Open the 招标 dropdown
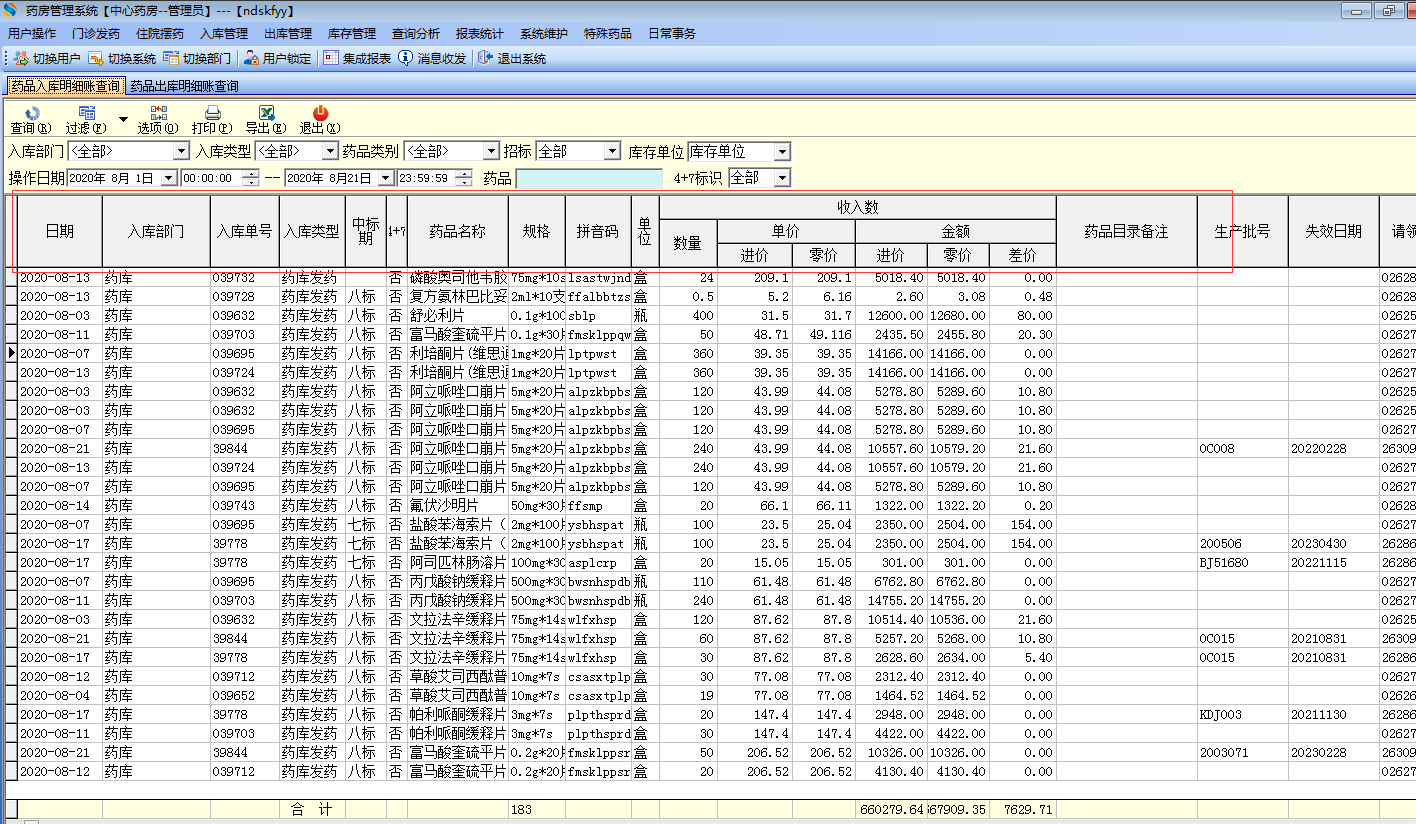1416x824 pixels. pos(612,151)
